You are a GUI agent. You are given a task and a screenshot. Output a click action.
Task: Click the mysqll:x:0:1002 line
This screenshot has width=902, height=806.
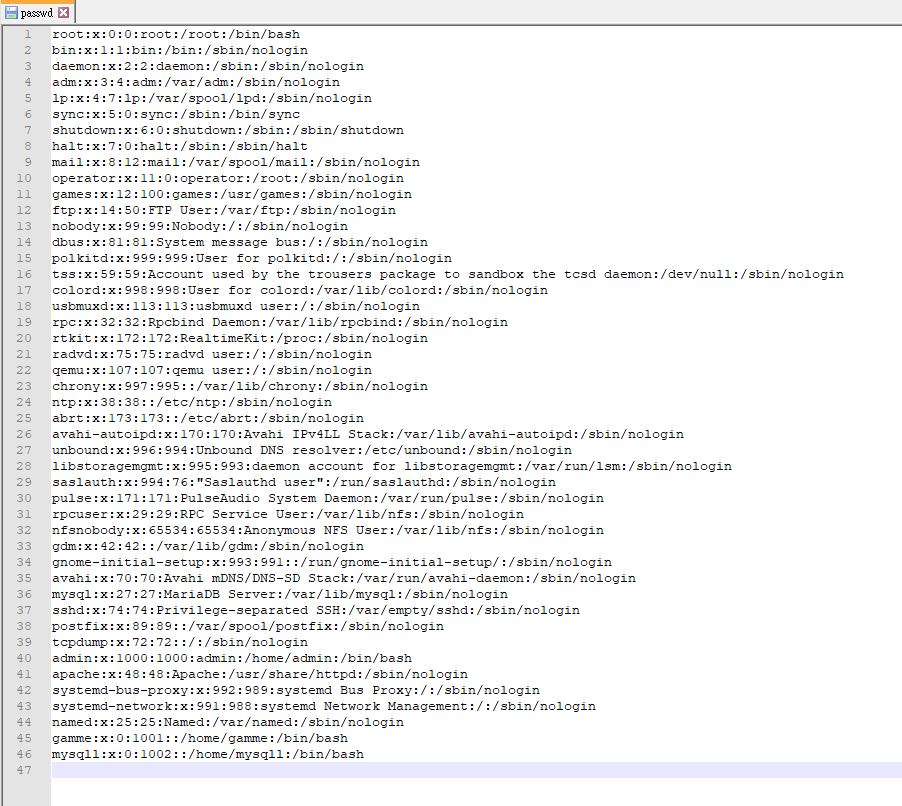[x=208, y=754]
